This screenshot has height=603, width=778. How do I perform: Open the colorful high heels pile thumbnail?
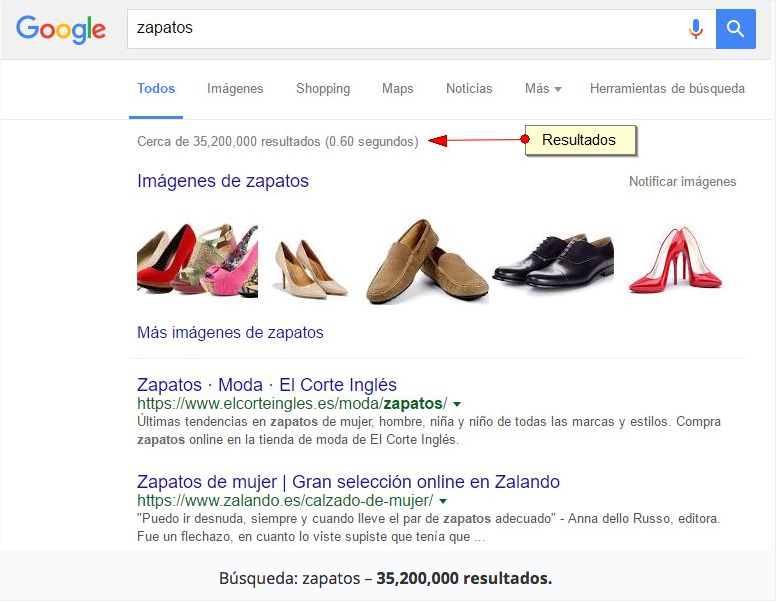coord(197,260)
